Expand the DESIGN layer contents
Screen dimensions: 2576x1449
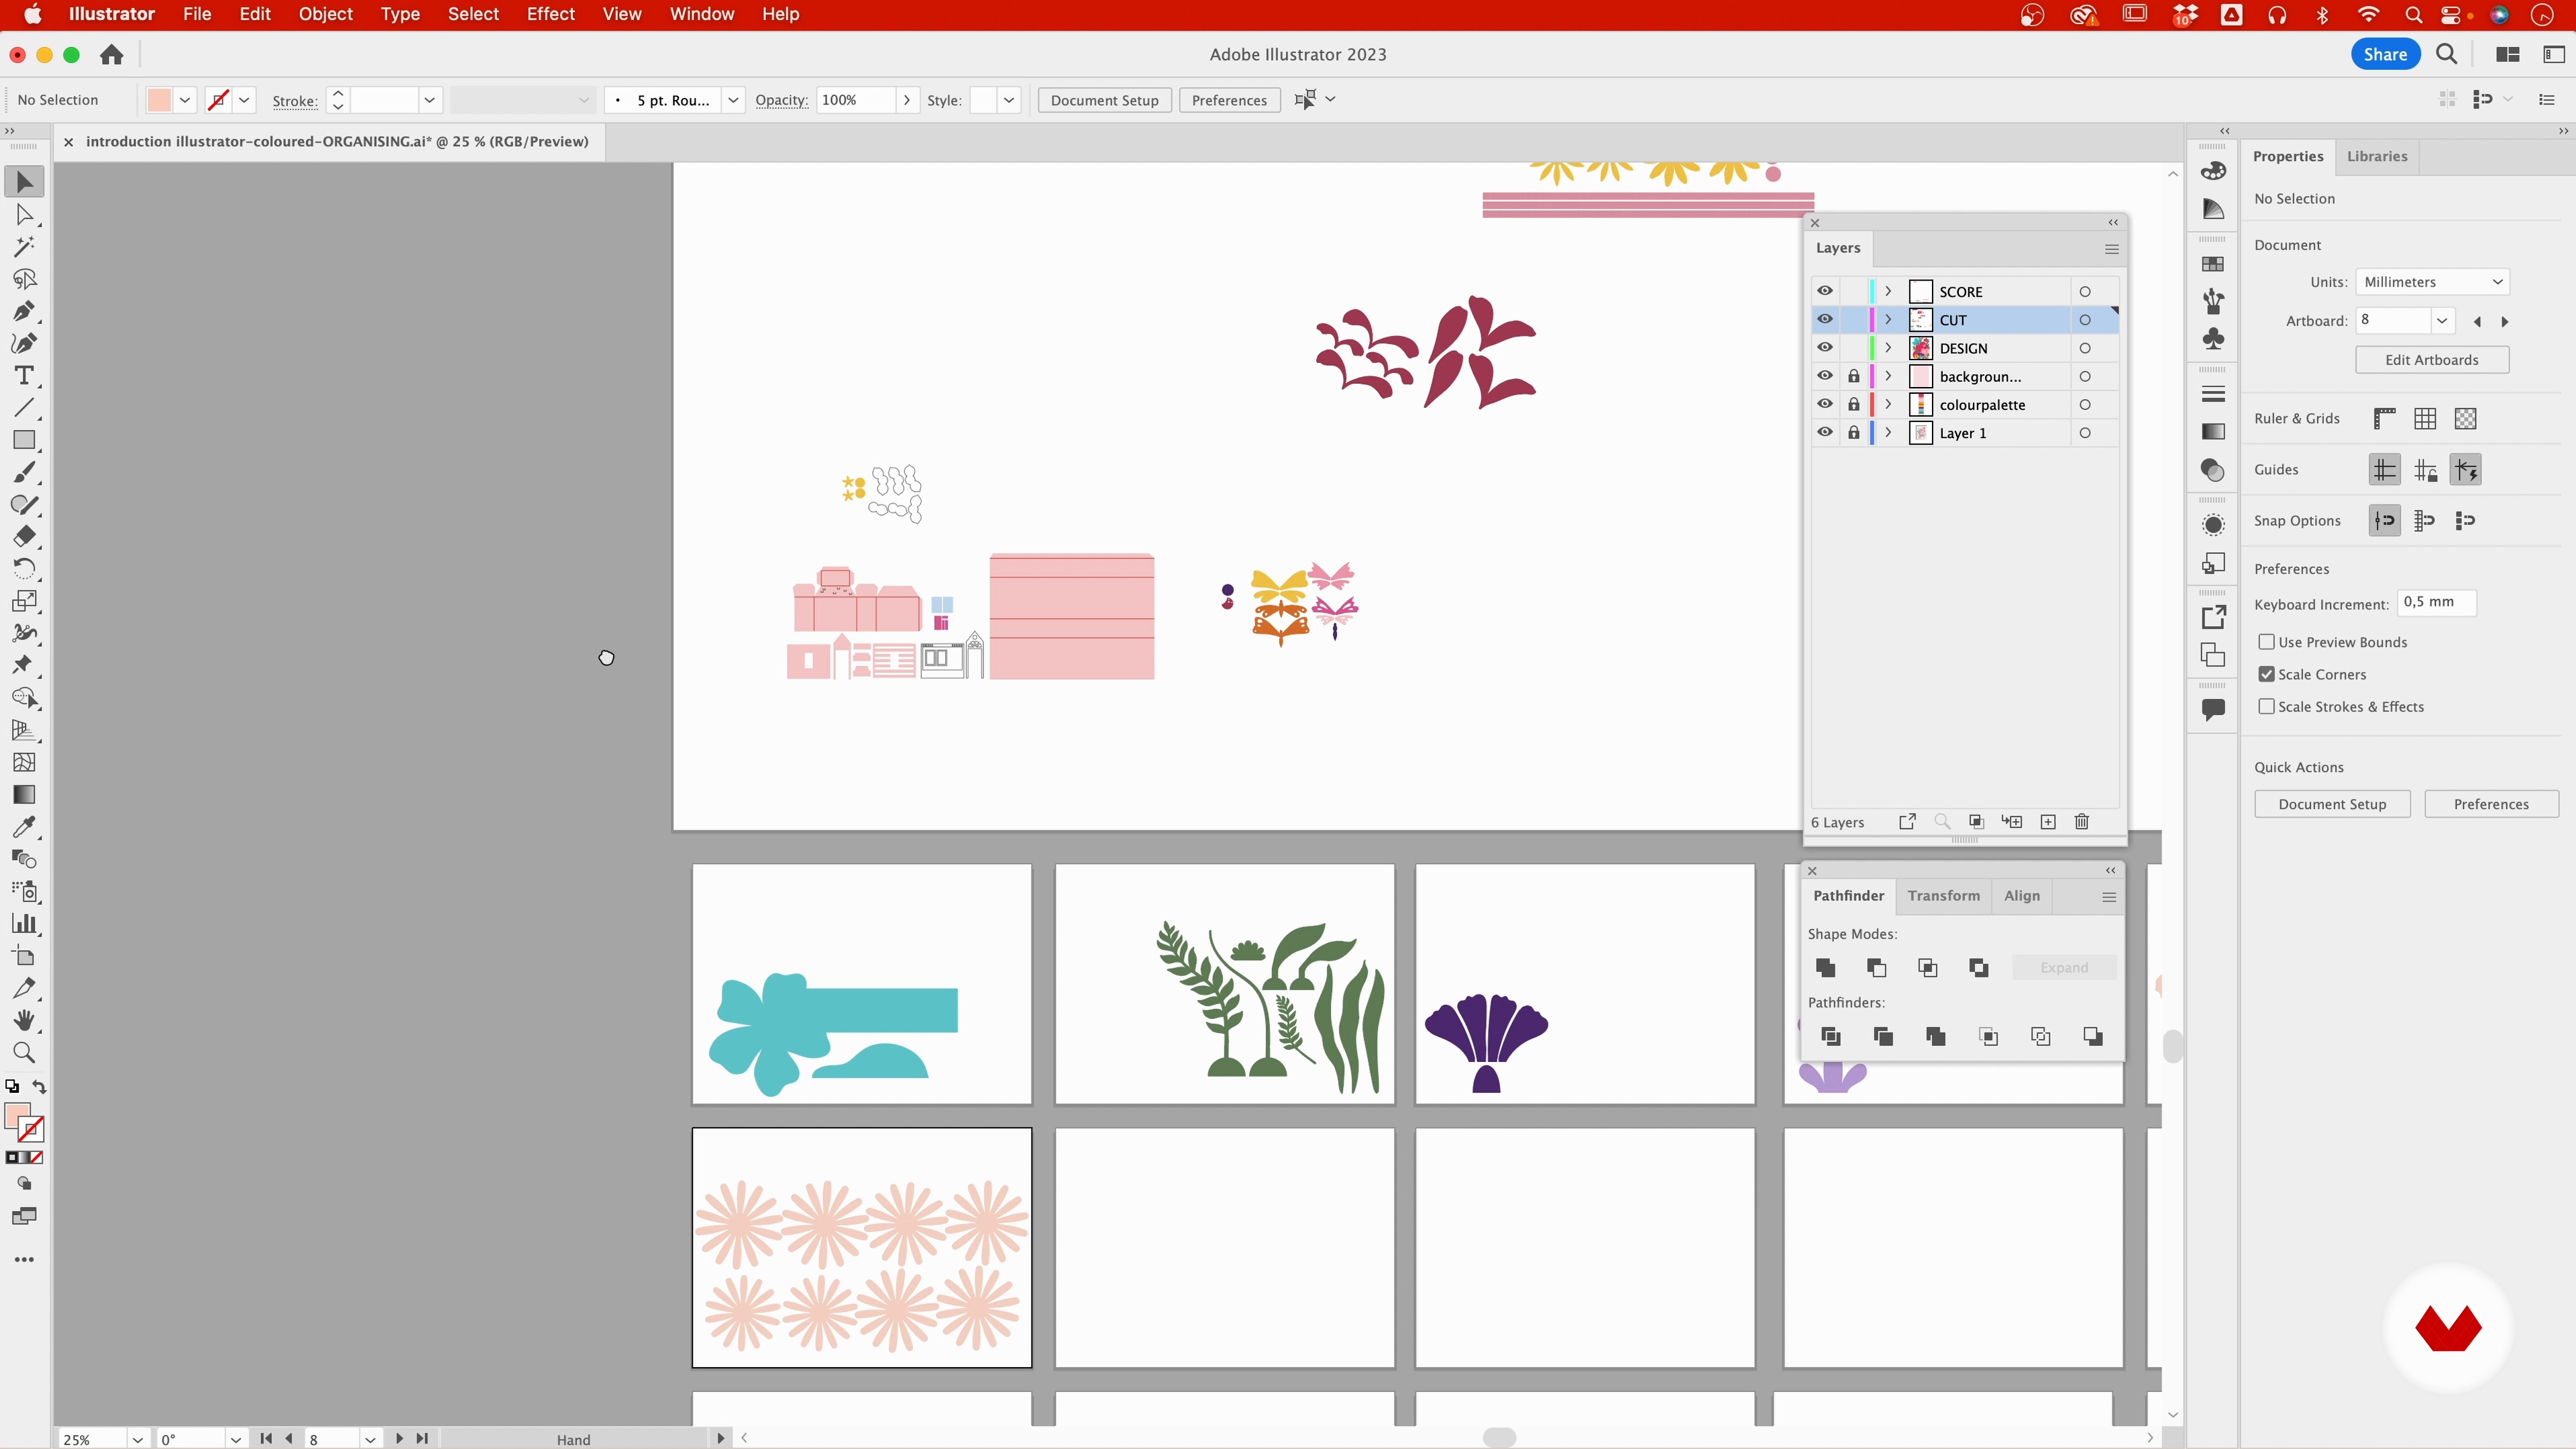[1888, 347]
